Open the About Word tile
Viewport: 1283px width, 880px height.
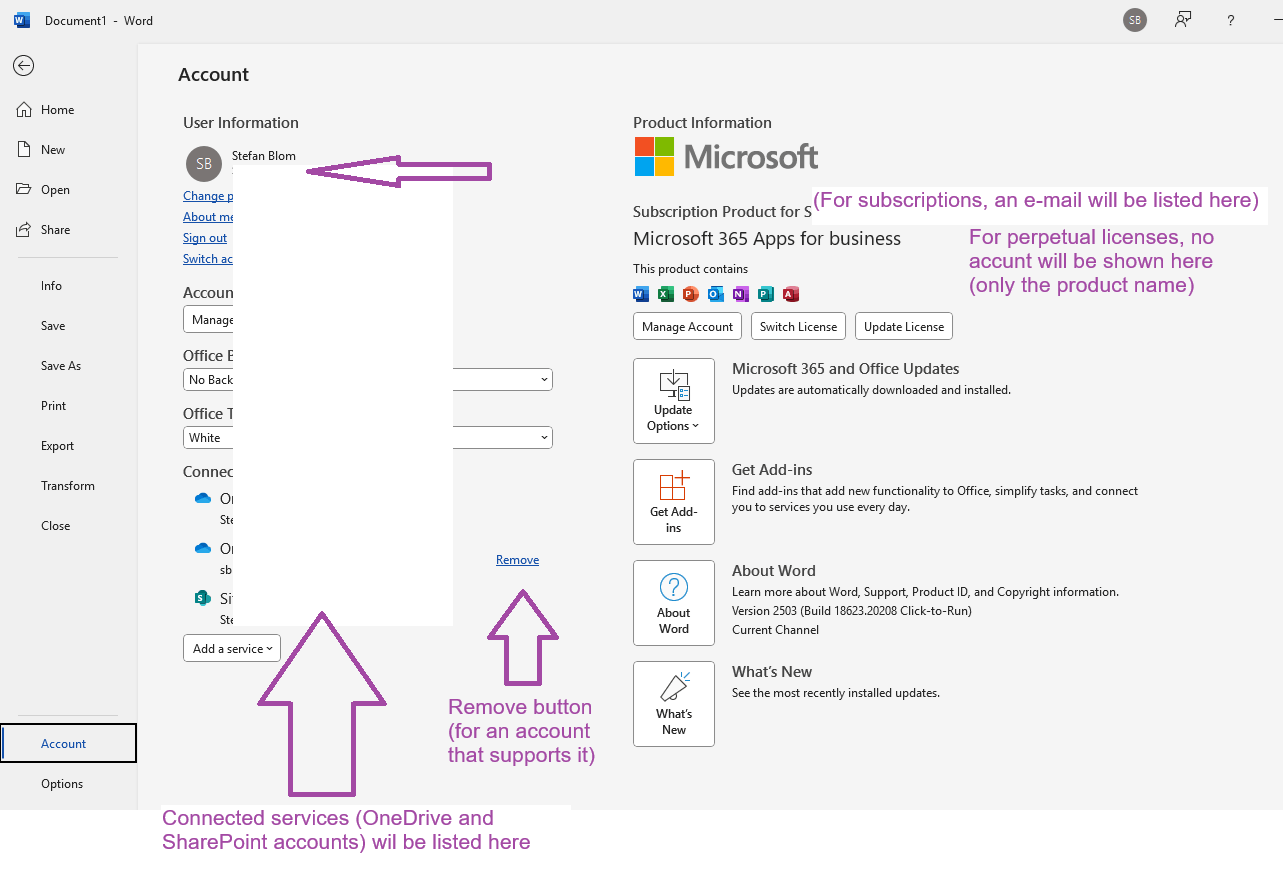click(674, 603)
